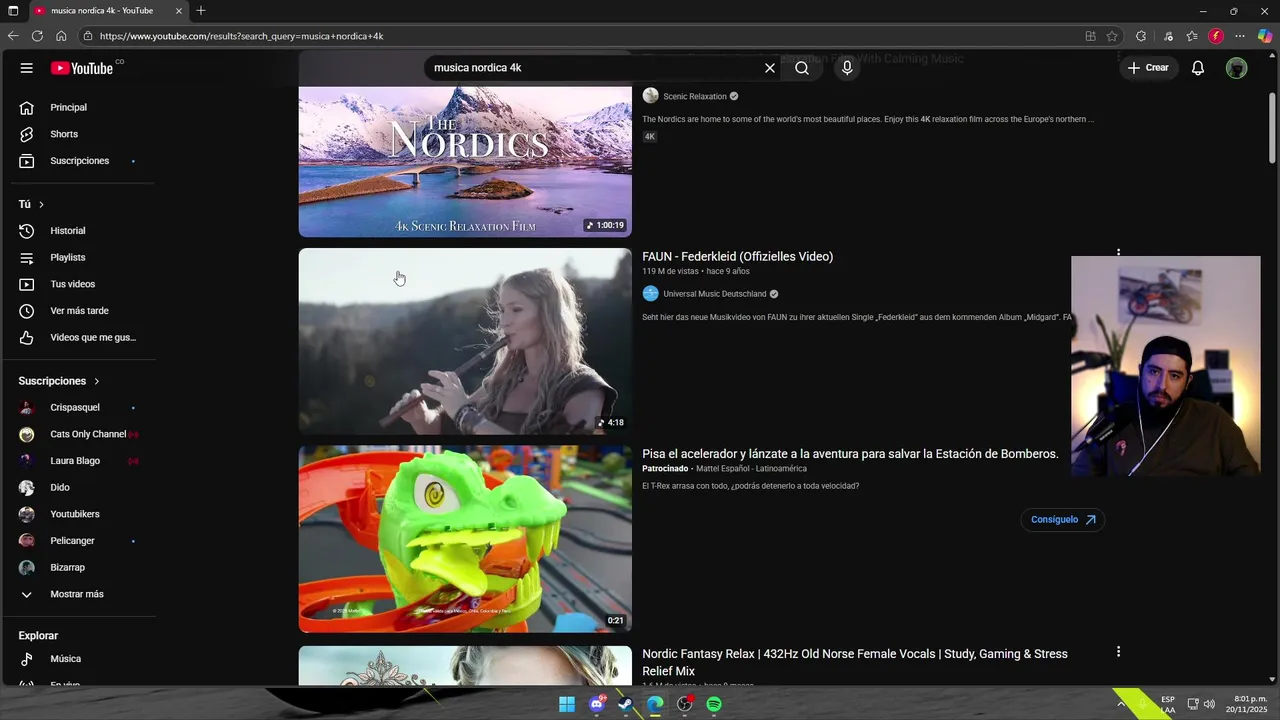1280x720 pixels.
Task: Clear the search box text
Action: pyautogui.click(x=770, y=68)
